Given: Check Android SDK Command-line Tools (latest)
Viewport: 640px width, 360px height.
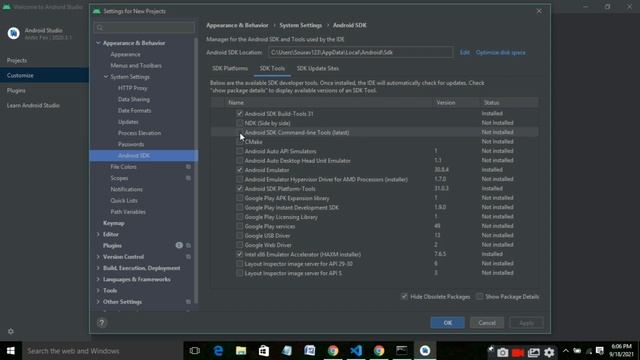Looking at the screenshot, I should pos(240,132).
